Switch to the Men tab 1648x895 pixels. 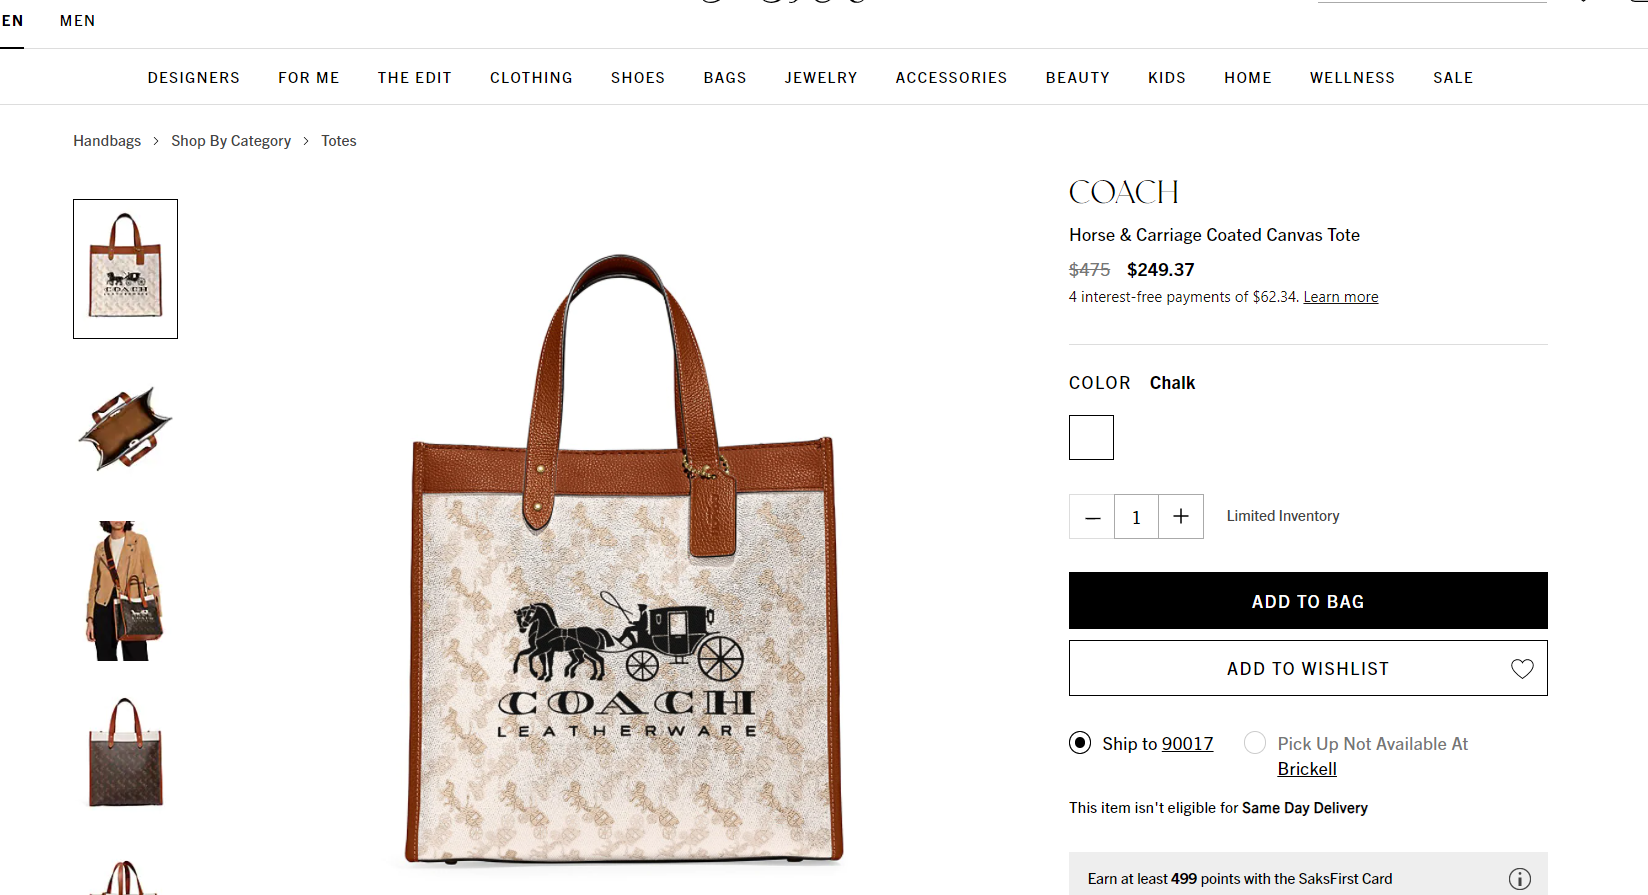click(78, 21)
